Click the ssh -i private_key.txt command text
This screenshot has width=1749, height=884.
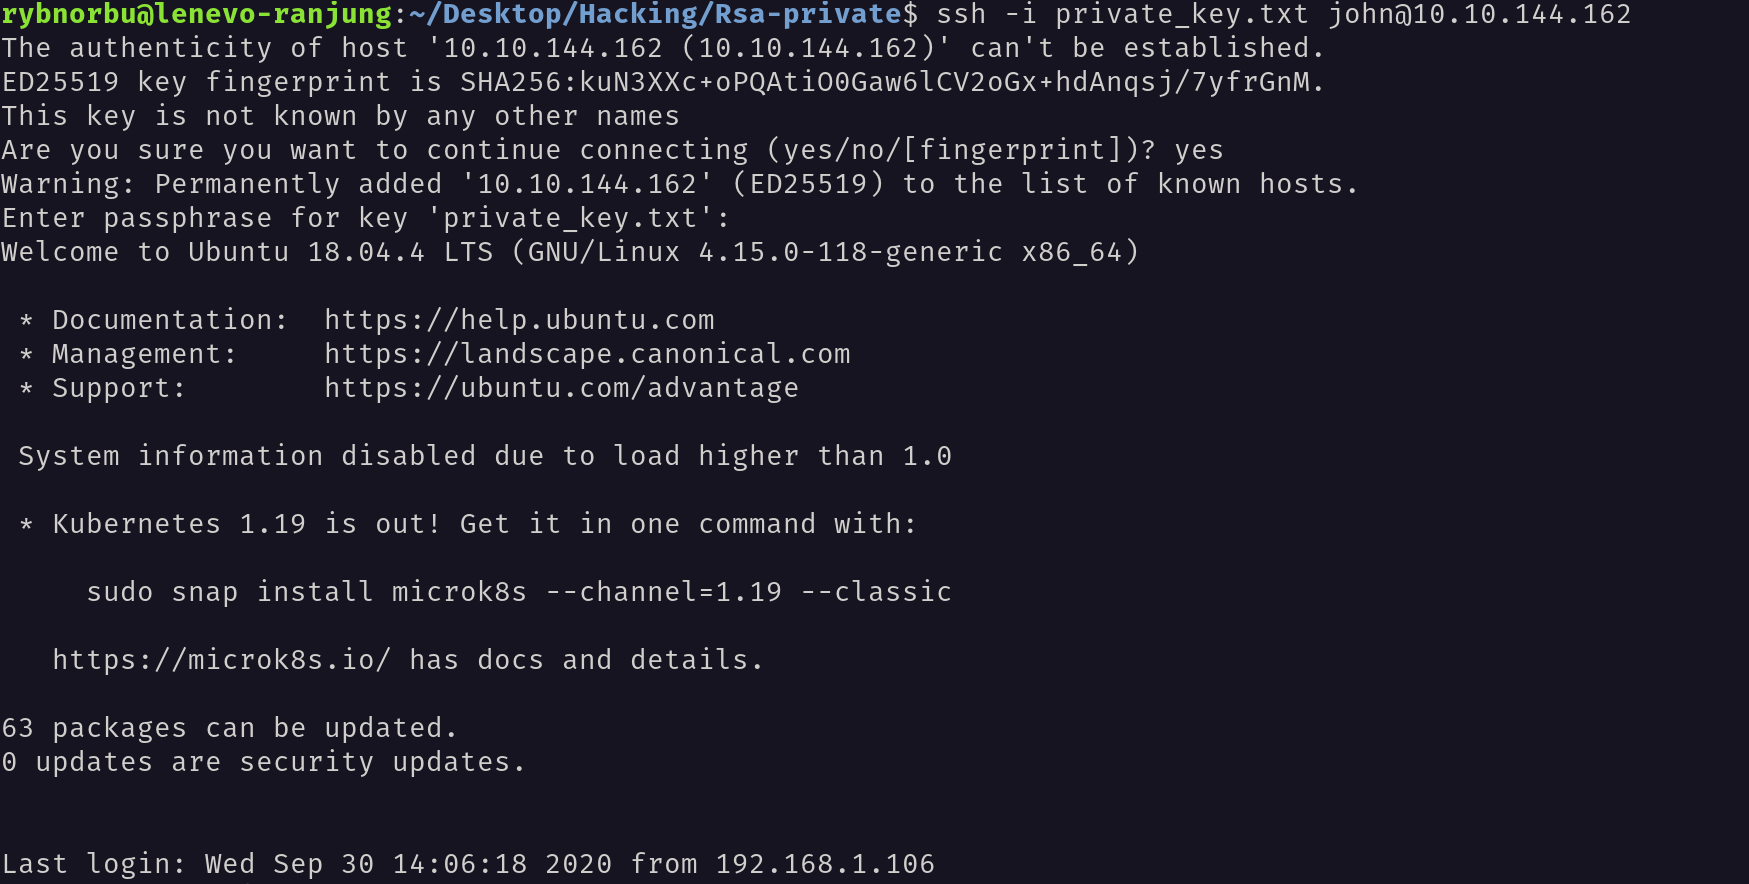coord(1122,15)
